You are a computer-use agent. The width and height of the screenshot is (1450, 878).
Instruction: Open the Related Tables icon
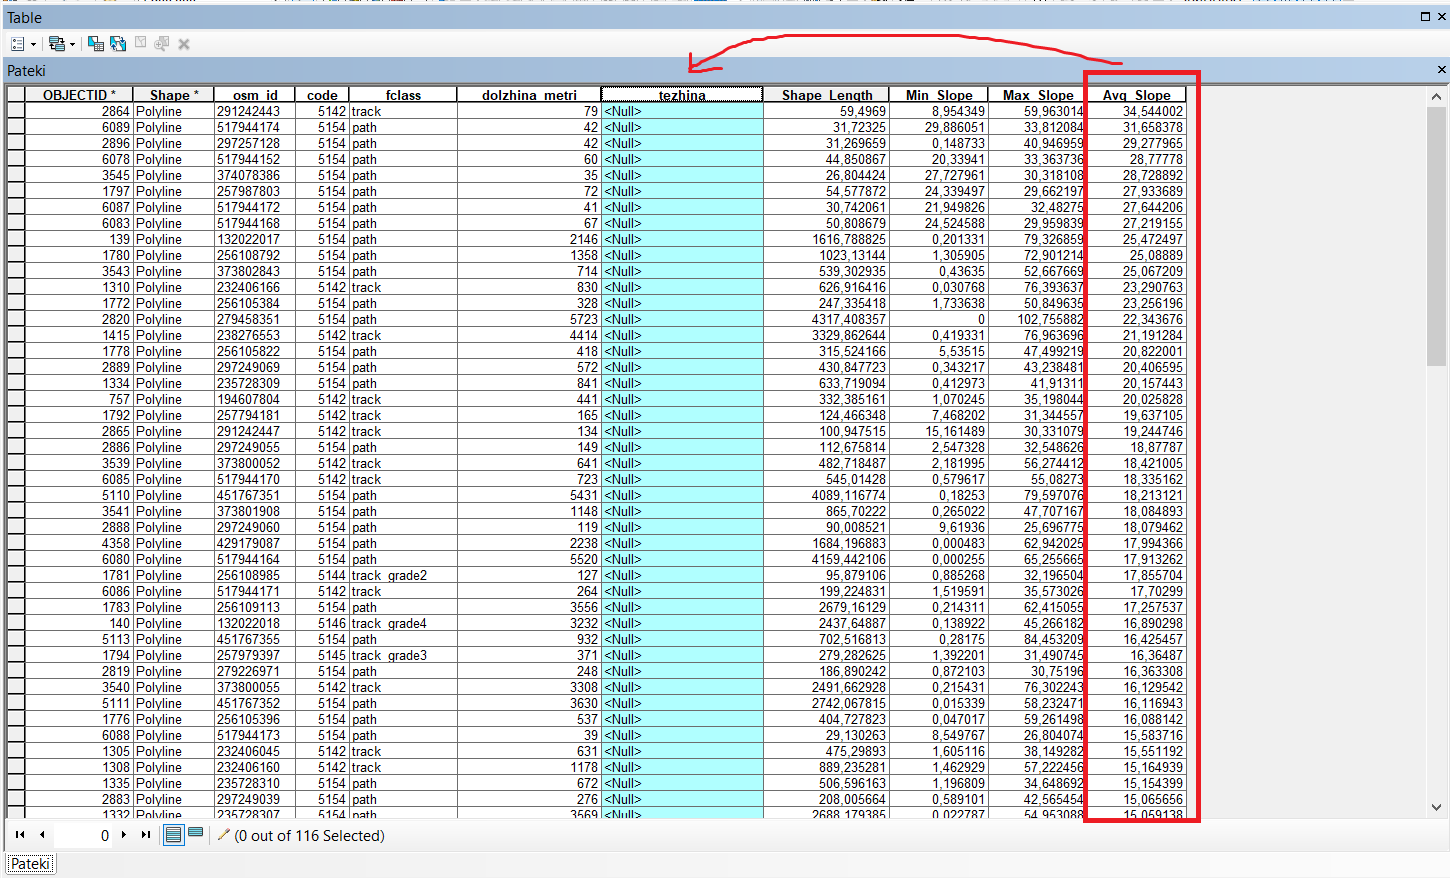pos(56,44)
